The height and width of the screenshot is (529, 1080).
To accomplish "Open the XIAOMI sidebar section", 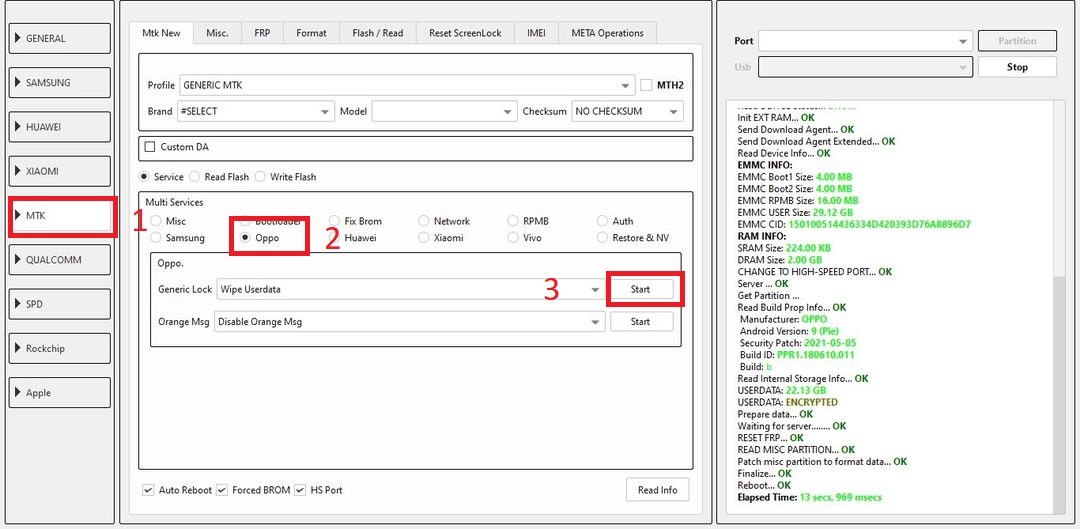I will [x=60, y=172].
